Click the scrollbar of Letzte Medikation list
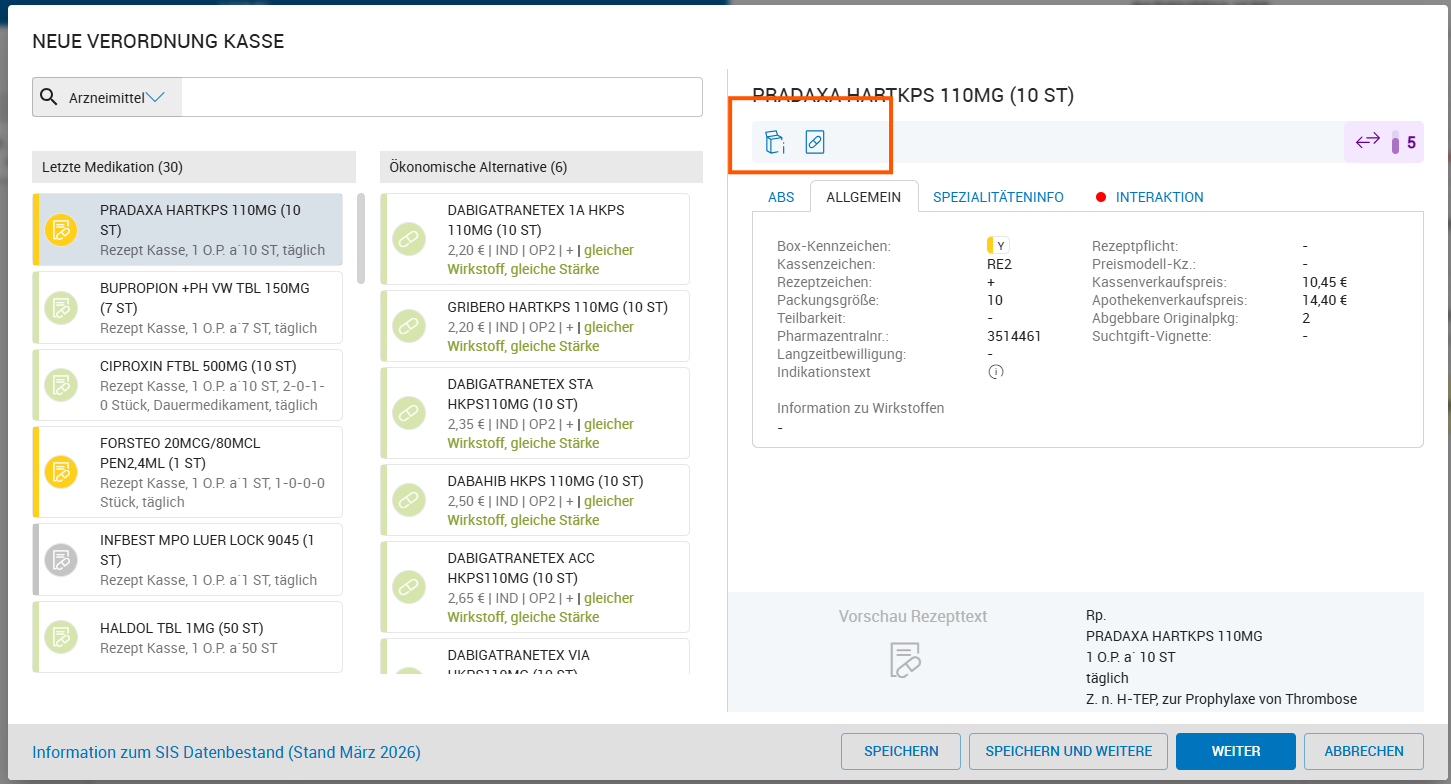Screen dimensions: 1451x784 tap(360, 238)
